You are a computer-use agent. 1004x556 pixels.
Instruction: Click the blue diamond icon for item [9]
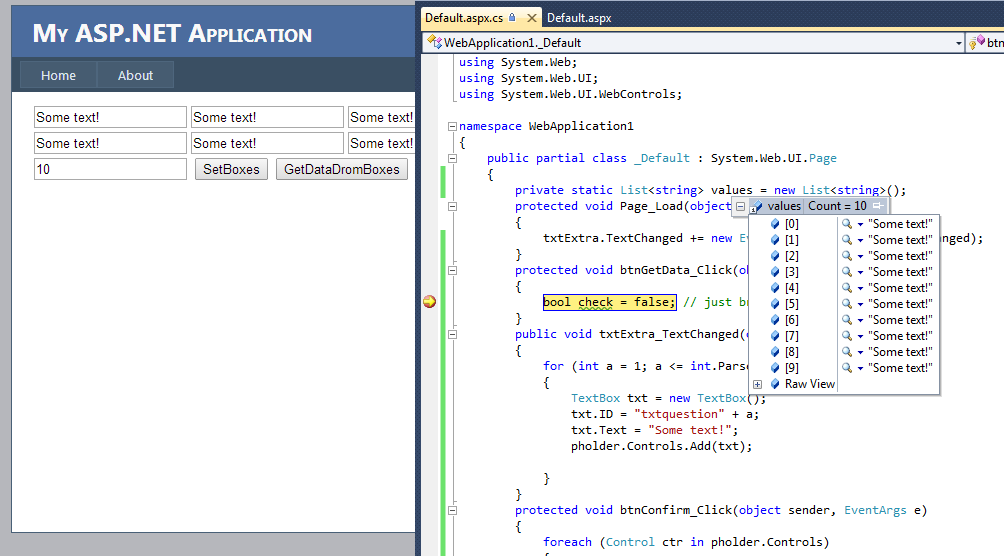tap(775, 368)
